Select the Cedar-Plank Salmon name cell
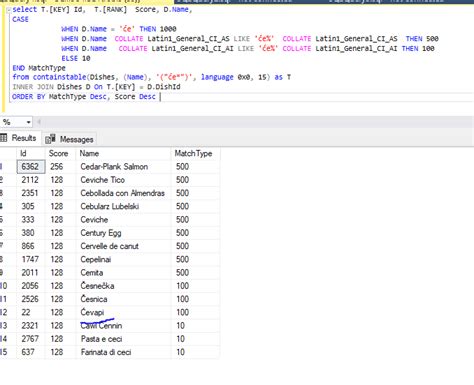This screenshot has width=474, height=385. [124, 167]
